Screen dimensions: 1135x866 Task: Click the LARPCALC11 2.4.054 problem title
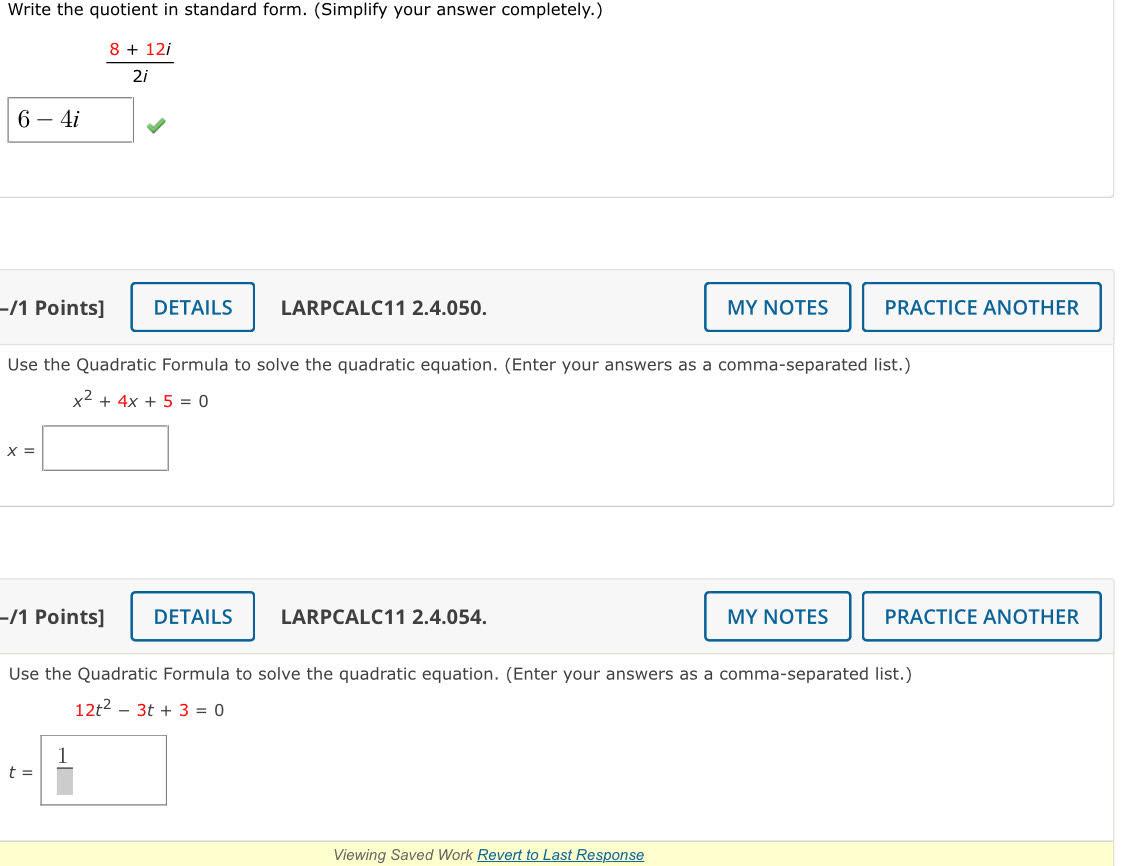coord(384,617)
